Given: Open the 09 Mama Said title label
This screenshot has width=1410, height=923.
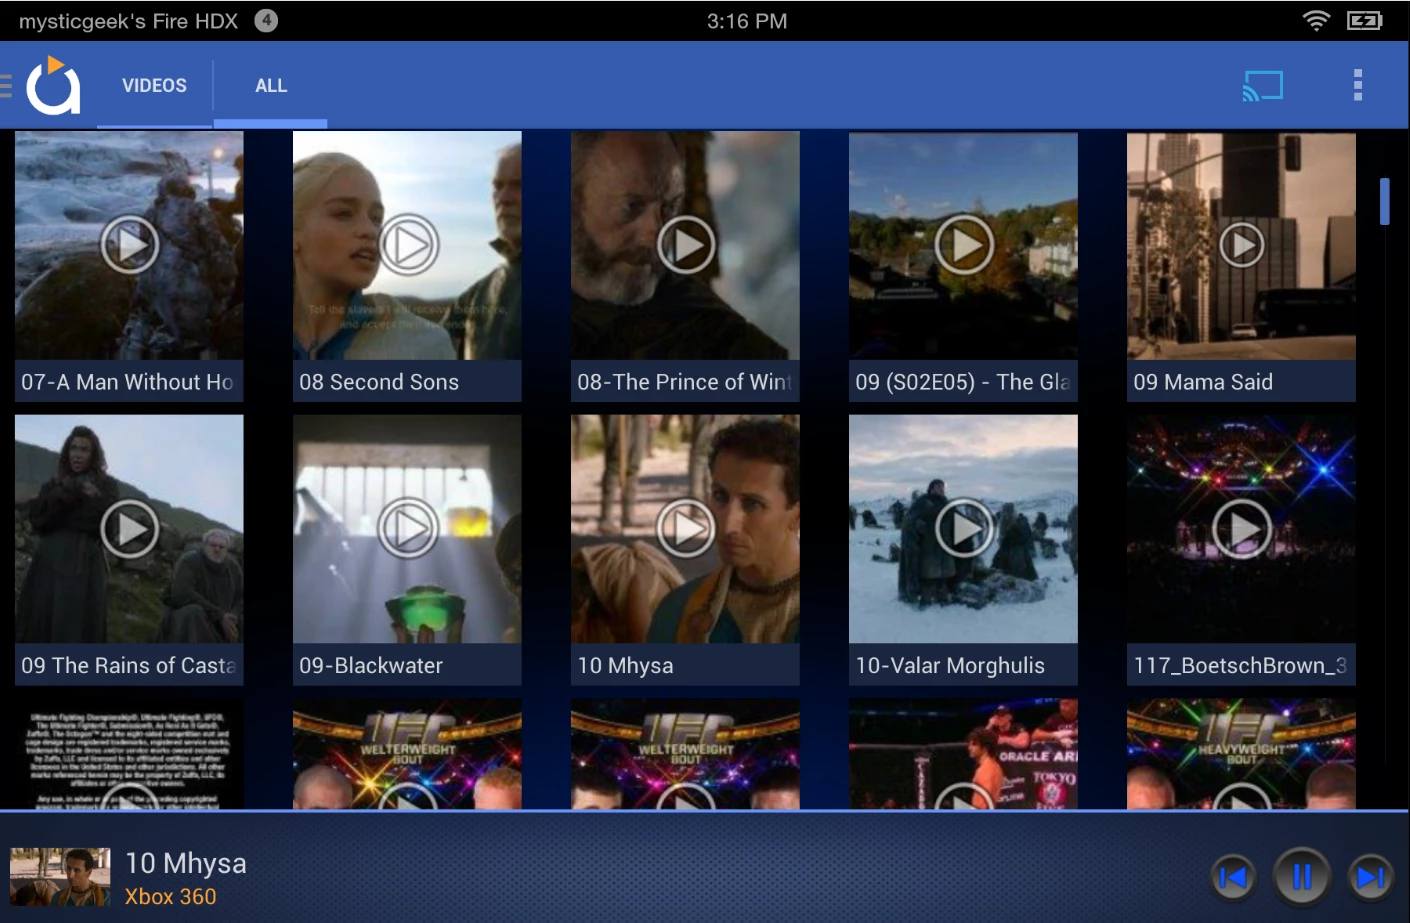Looking at the screenshot, I should click(1203, 382).
